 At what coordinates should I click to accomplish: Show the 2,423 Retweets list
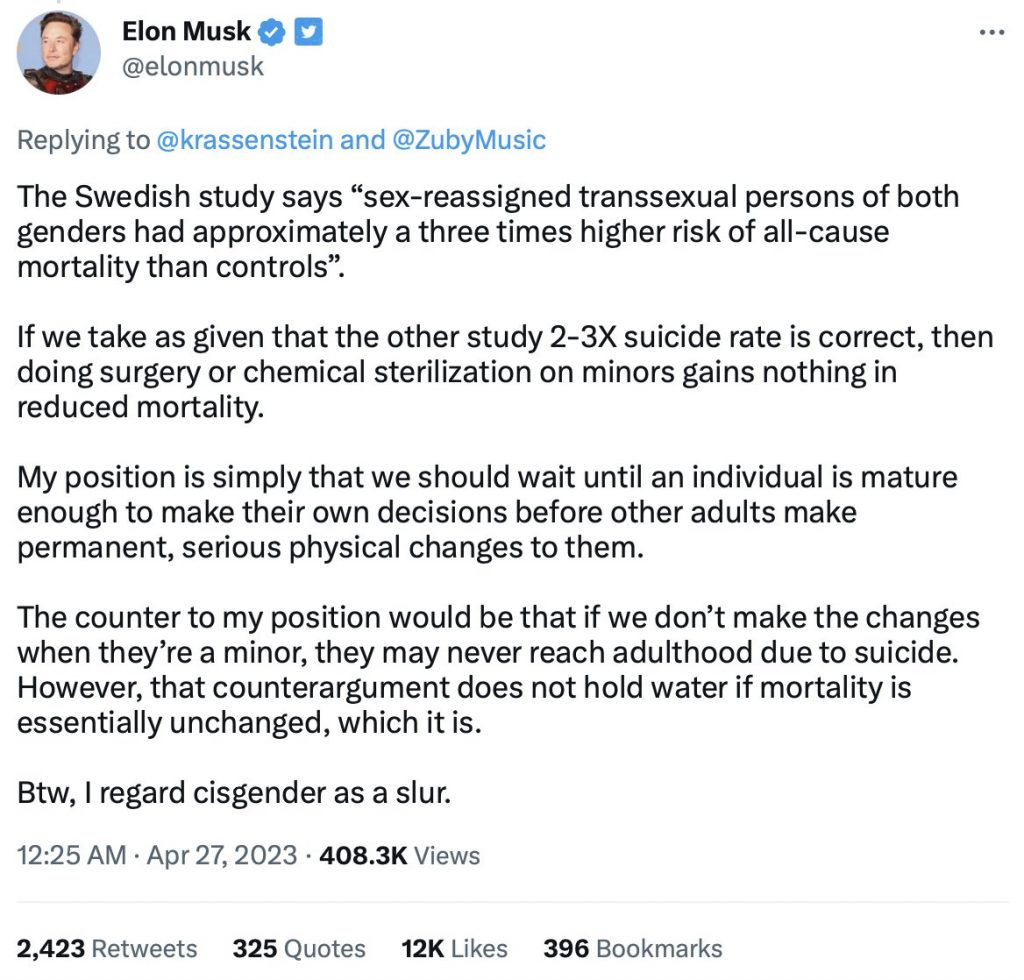click(x=107, y=948)
